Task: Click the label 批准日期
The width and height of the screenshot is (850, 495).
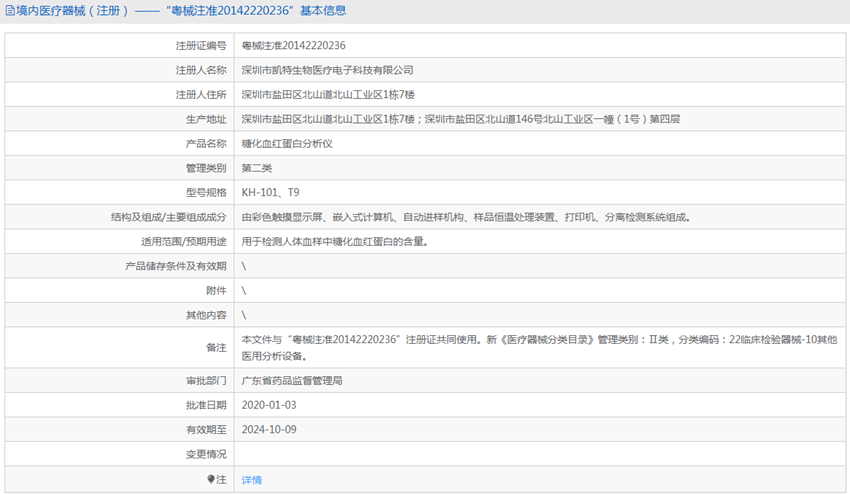Action: (206, 405)
